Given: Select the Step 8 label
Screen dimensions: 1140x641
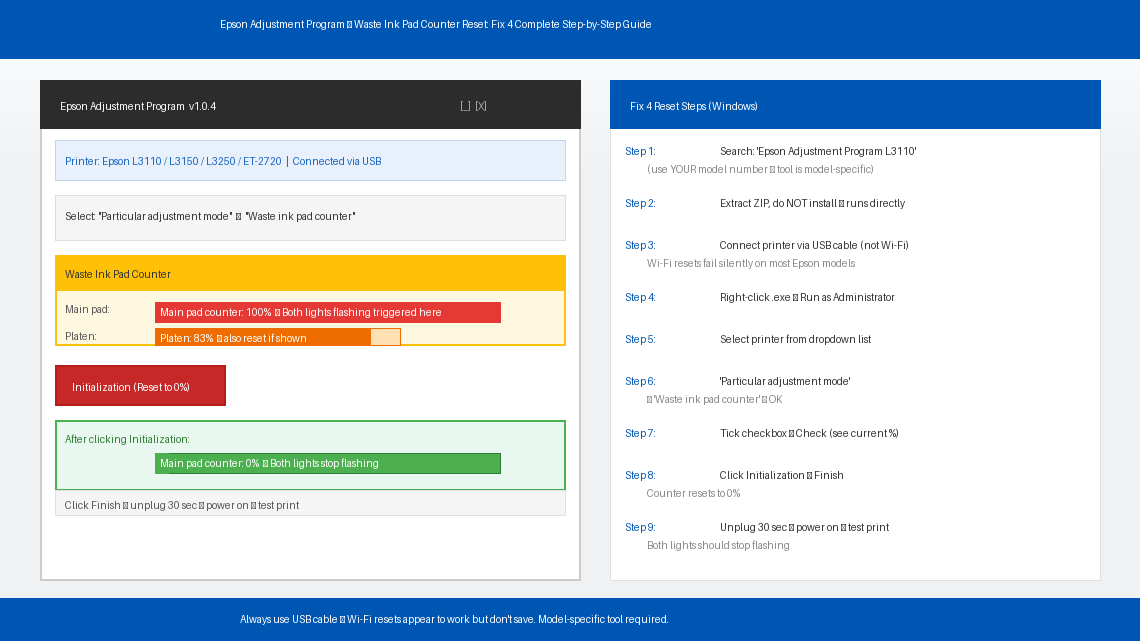Looking at the screenshot, I should coord(640,475).
